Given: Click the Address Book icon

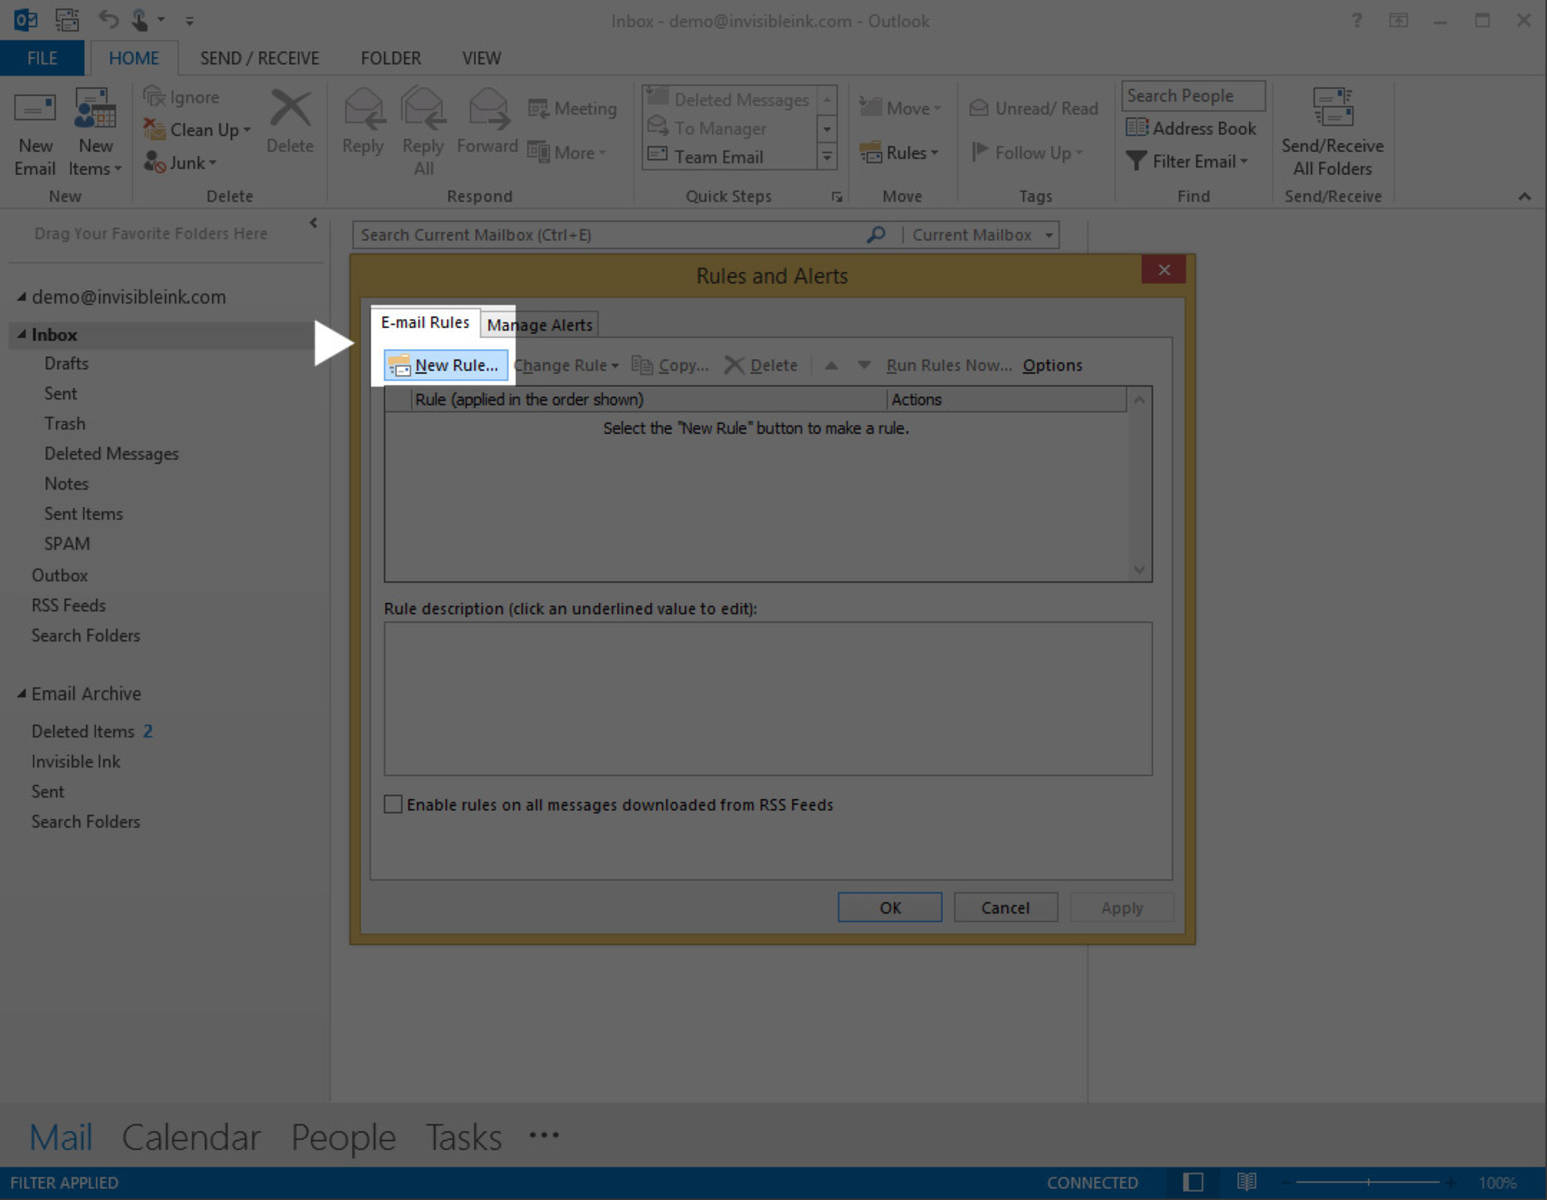Looking at the screenshot, I should click(1136, 128).
